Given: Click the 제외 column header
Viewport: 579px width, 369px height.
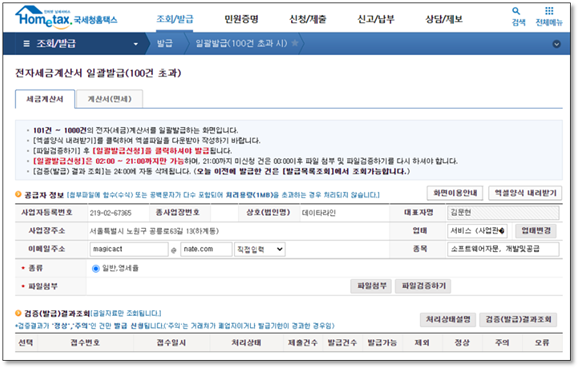Looking at the screenshot, I should [x=422, y=343].
